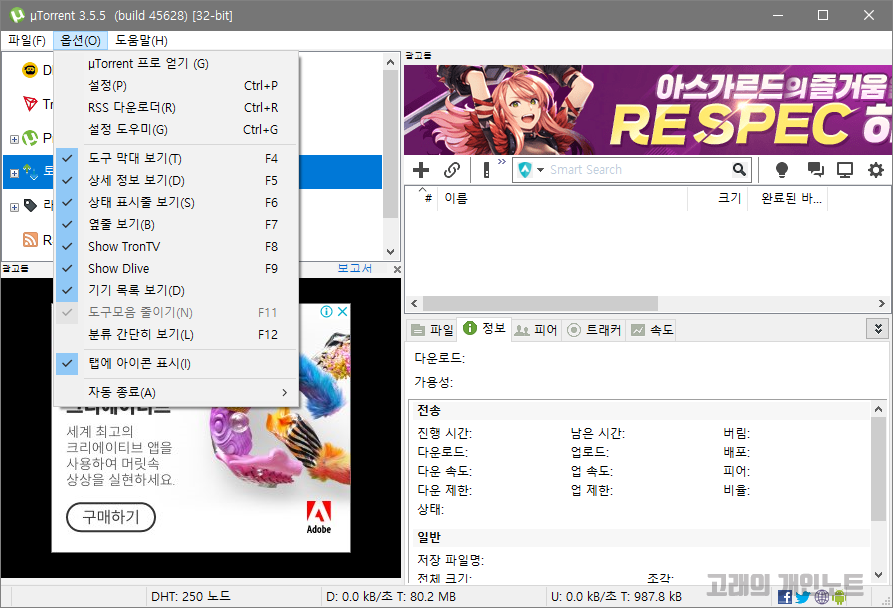Image resolution: width=893 pixels, height=608 pixels.
Task: Click the magnifier search icon
Action: click(739, 169)
